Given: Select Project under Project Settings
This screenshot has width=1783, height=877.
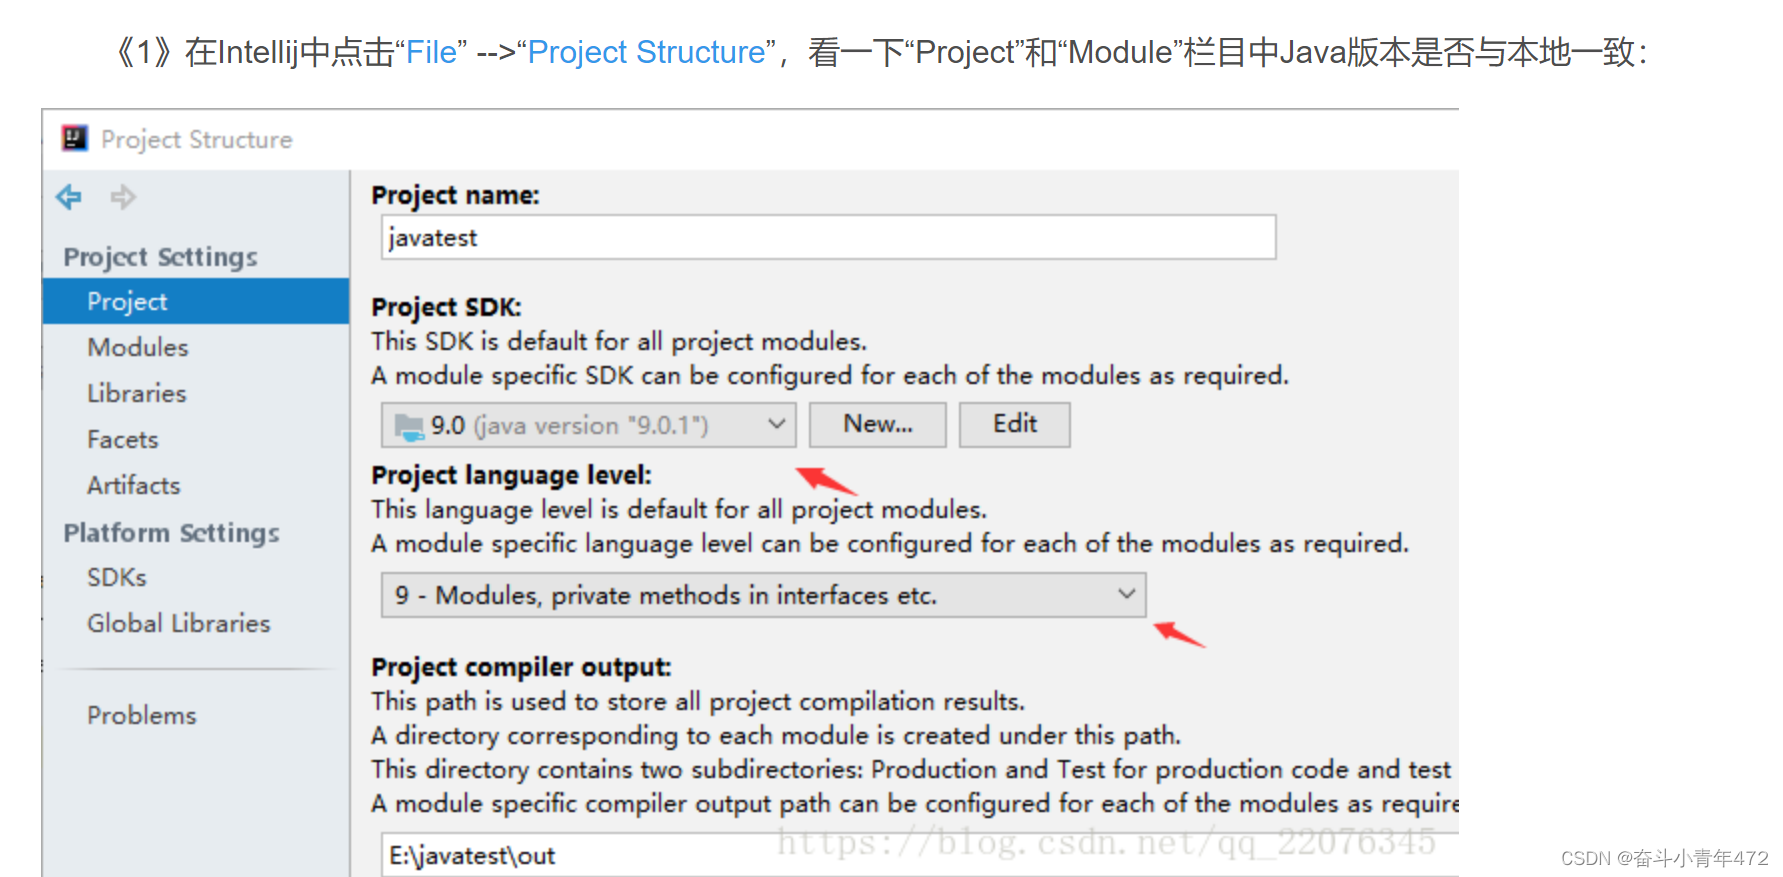Looking at the screenshot, I should [125, 301].
